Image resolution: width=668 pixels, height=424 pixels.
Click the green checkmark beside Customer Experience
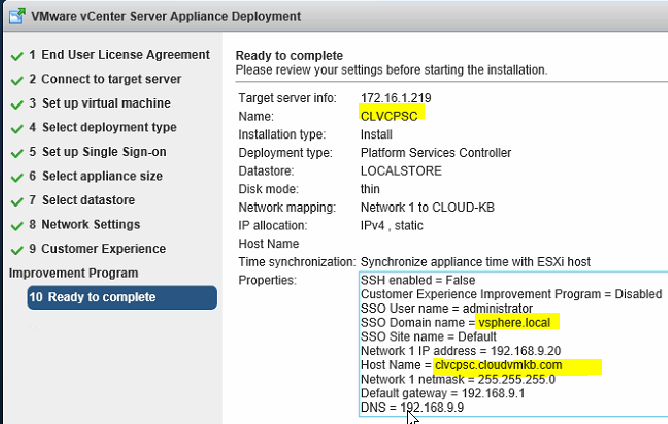(17, 250)
